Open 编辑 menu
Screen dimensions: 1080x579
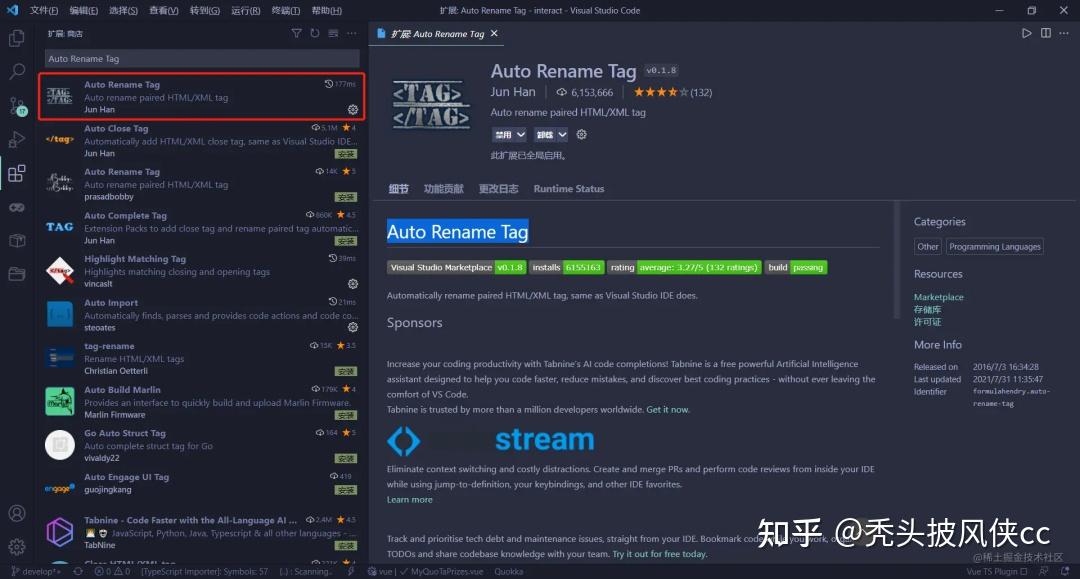click(x=83, y=10)
